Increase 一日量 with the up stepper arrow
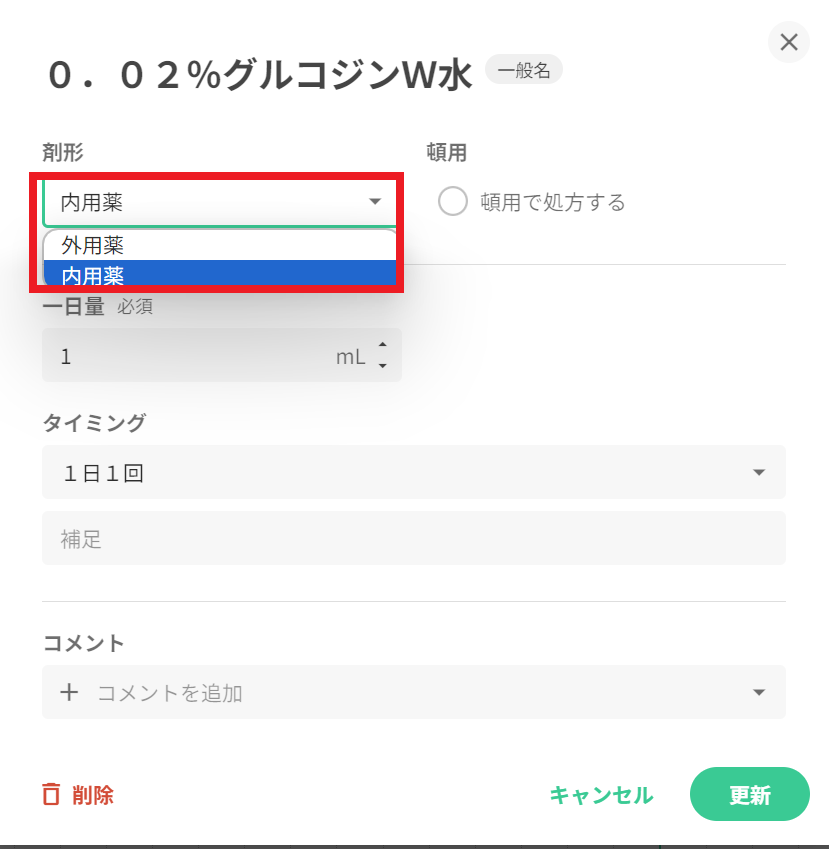The image size is (829, 849). tap(382, 346)
